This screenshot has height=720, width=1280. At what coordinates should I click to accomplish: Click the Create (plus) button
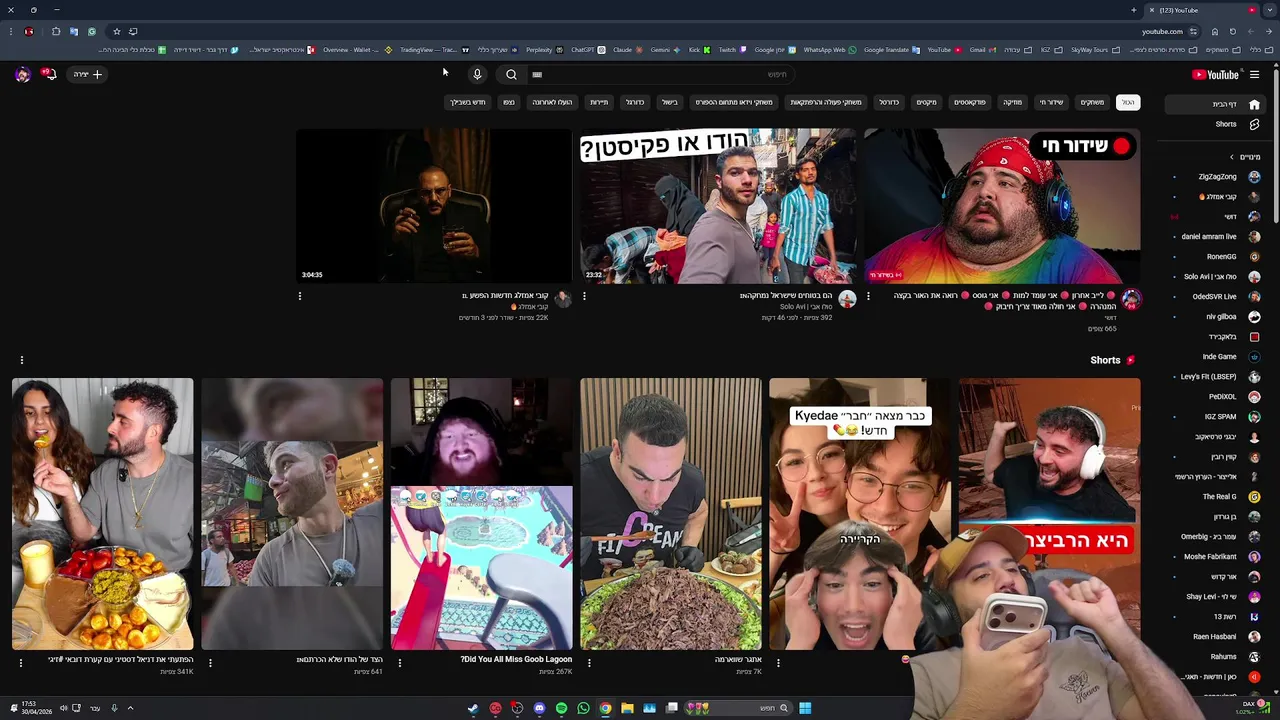pyautogui.click(x=88, y=74)
